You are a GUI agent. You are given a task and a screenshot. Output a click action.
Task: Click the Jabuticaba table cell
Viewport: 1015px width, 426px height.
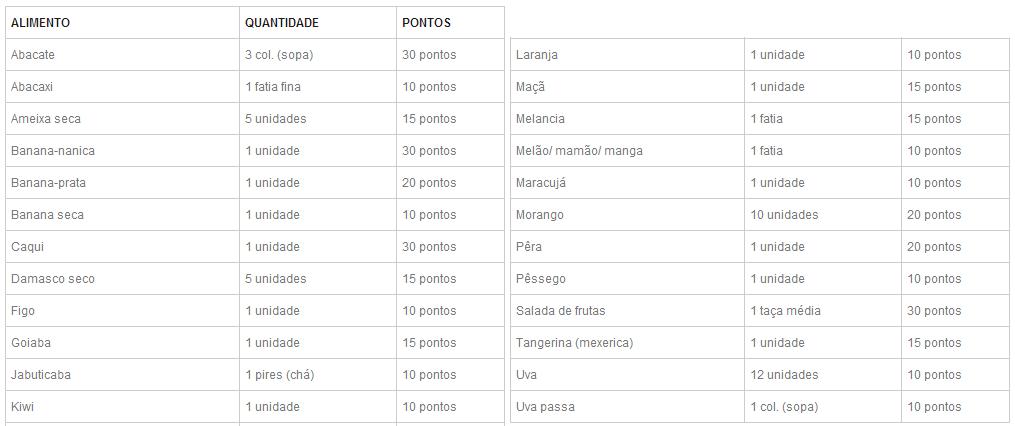(41, 375)
